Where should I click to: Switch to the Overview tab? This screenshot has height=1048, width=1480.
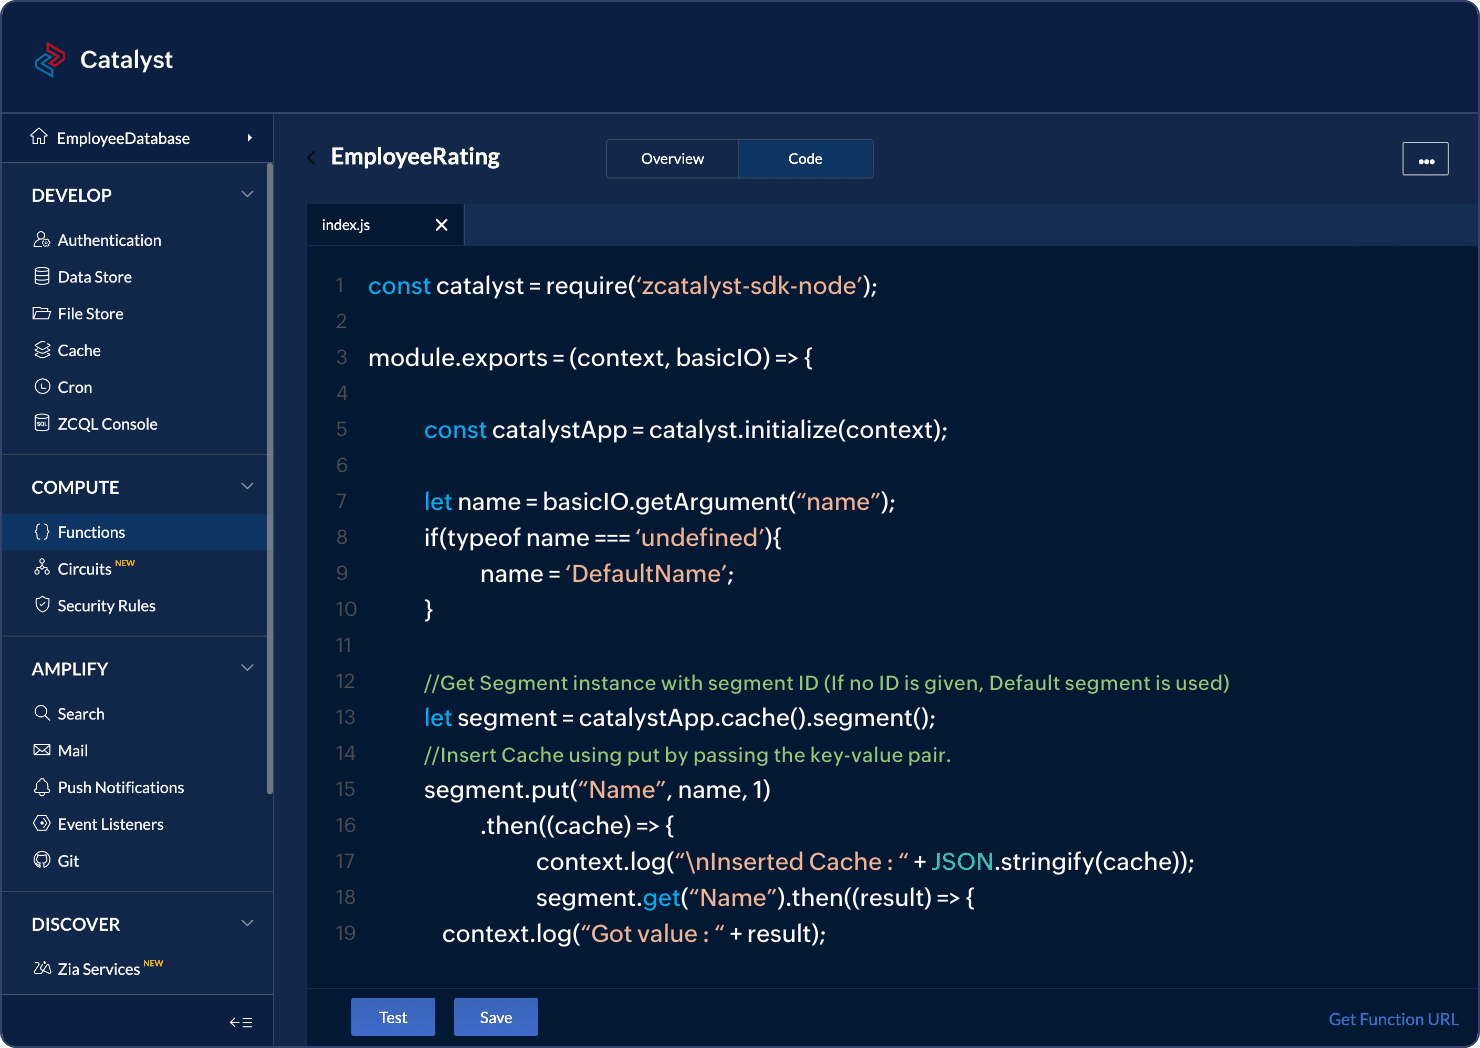click(x=673, y=159)
